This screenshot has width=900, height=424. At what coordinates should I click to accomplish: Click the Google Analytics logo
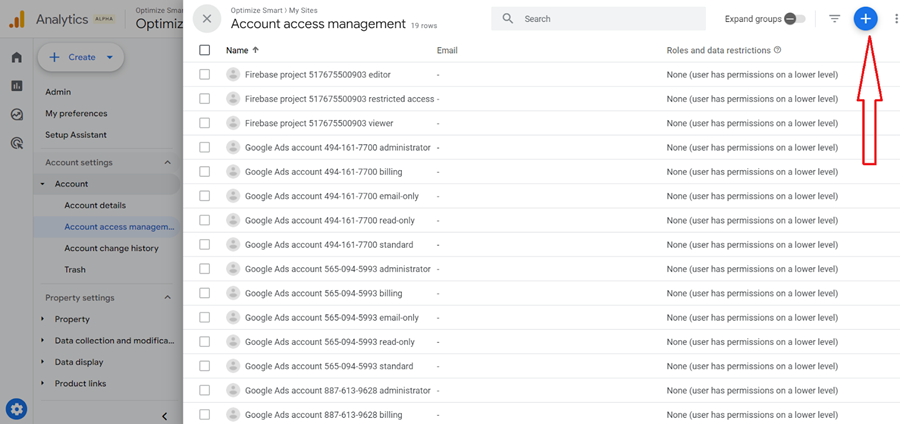pos(17,20)
